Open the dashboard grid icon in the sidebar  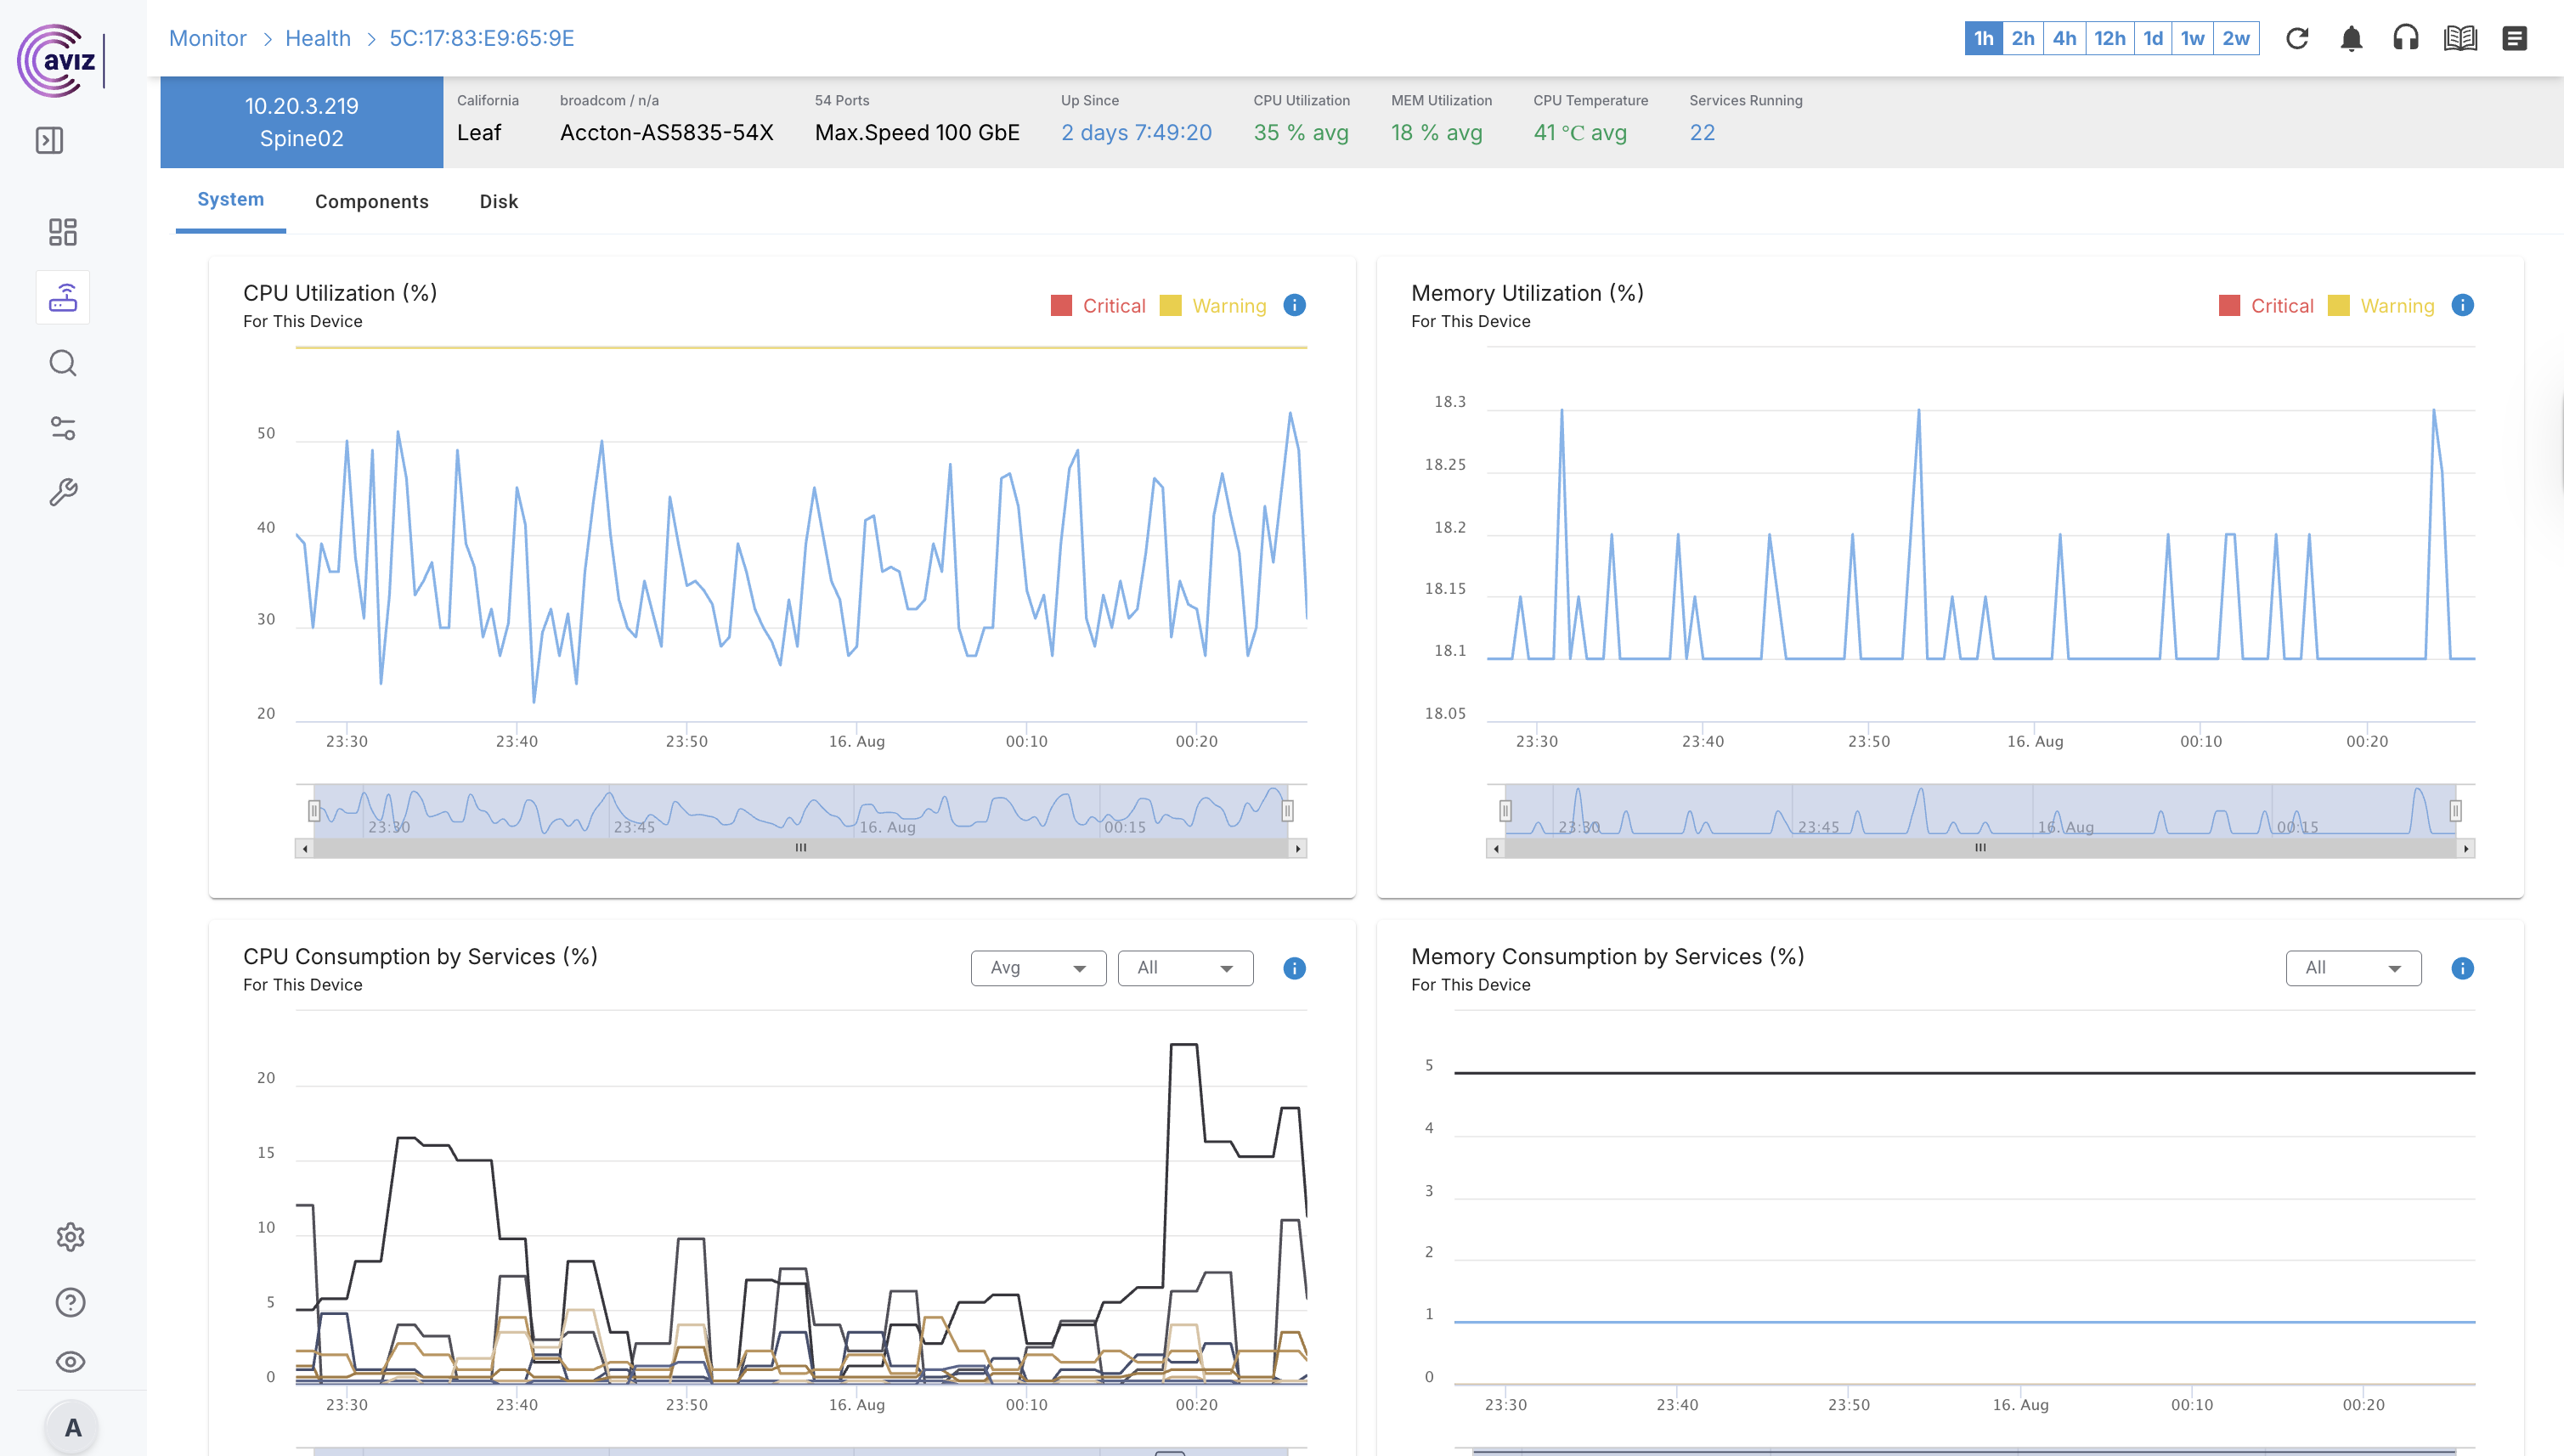pos(62,232)
